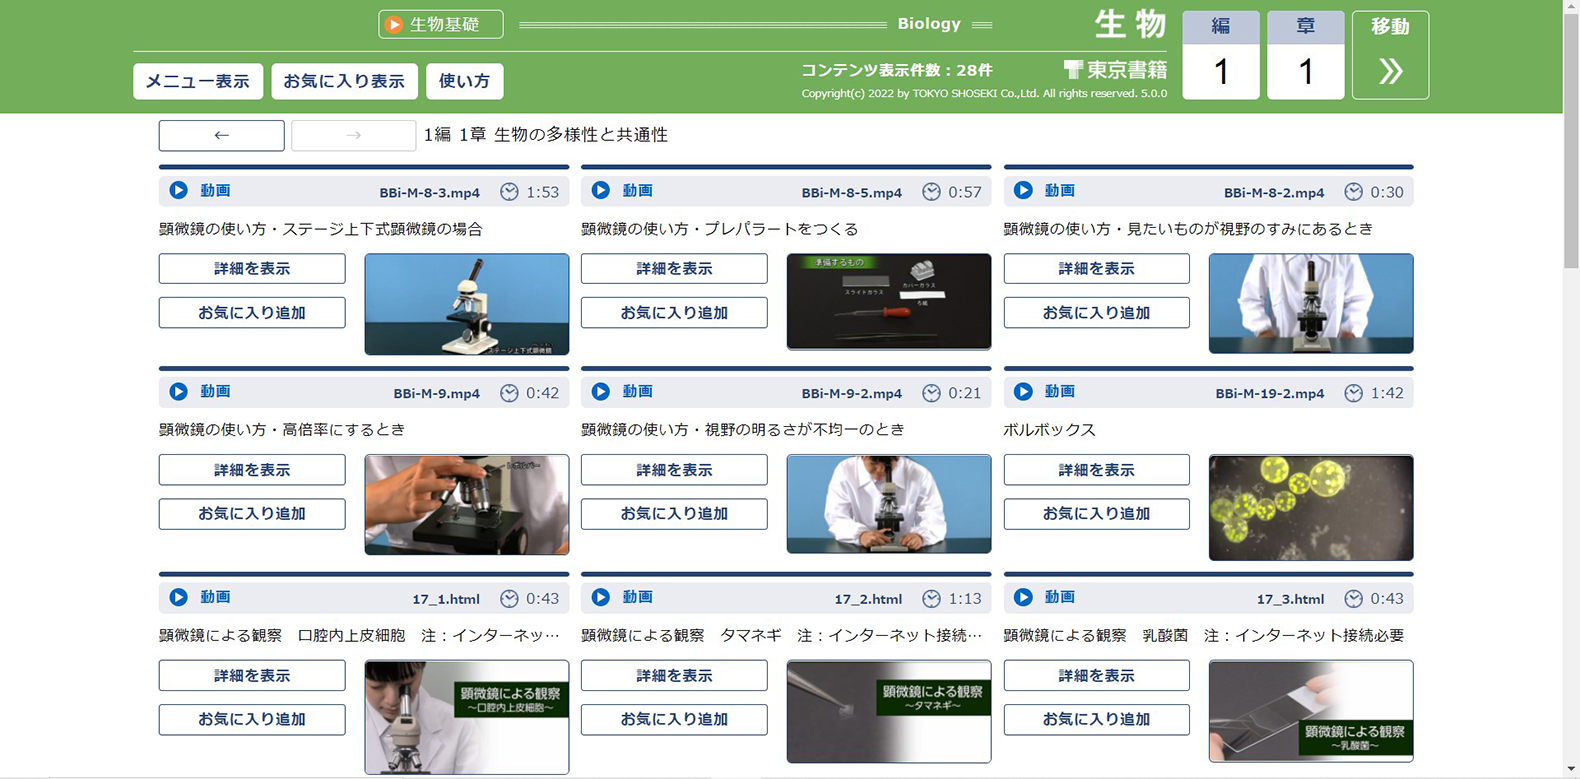Show details for ボルボックス video
This screenshot has height=779, width=1580.
[1096, 470]
